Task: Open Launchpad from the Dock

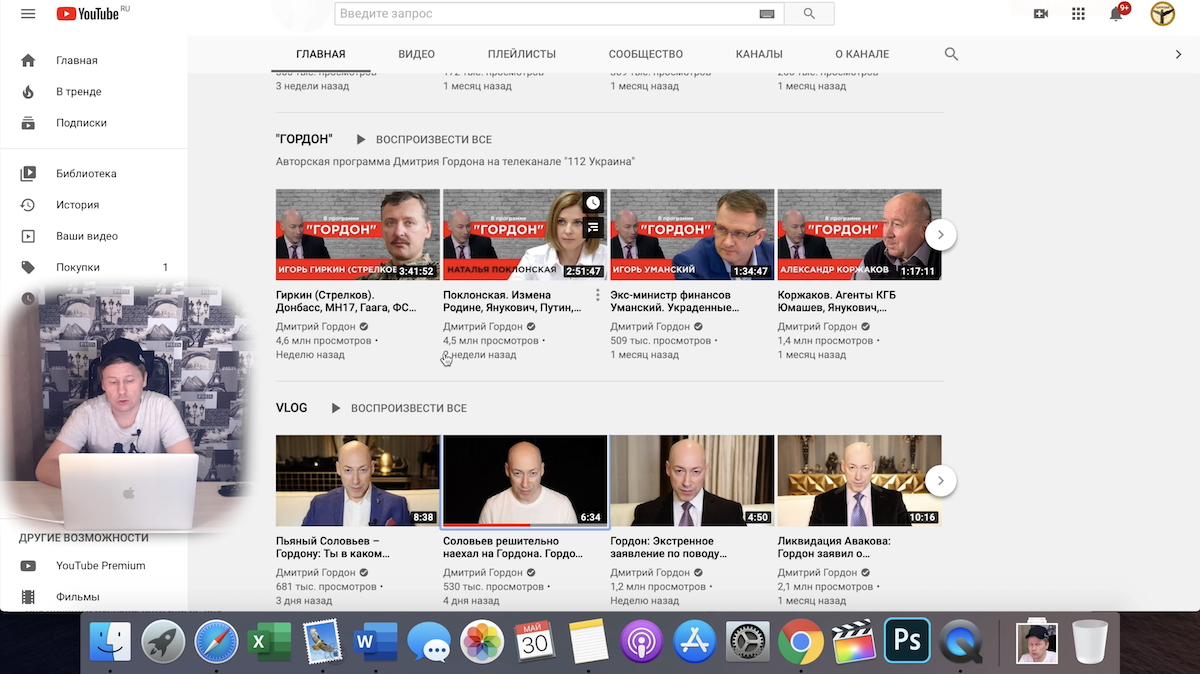Action: tap(163, 641)
